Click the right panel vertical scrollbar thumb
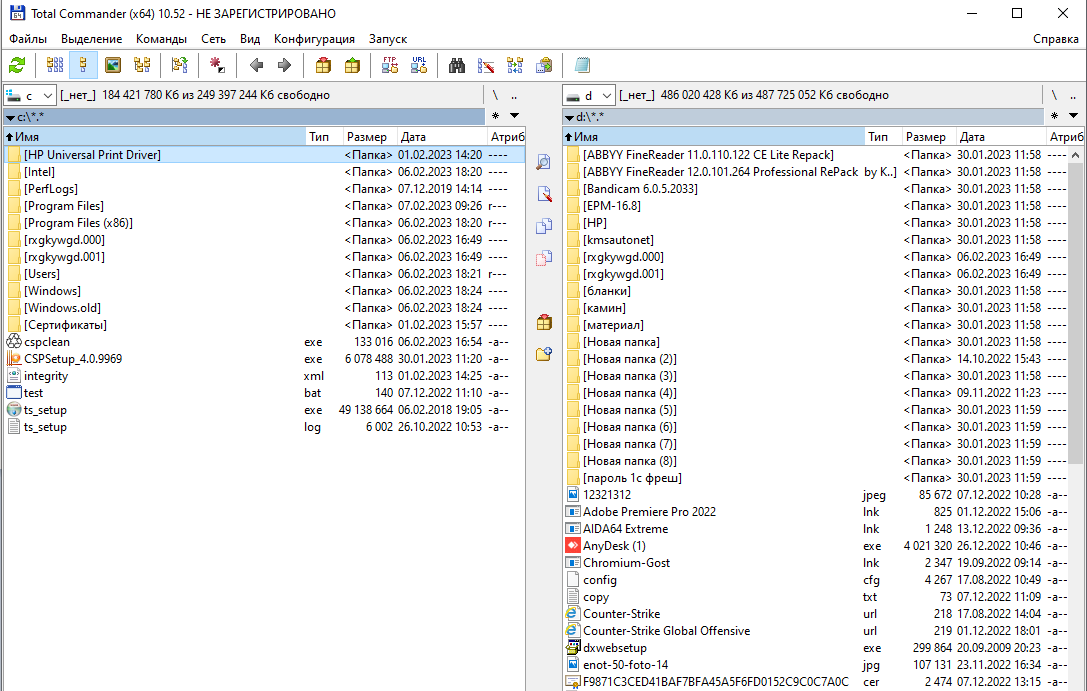Image resolution: width=1087 pixels, height=691 pixels. point(1075,313)
